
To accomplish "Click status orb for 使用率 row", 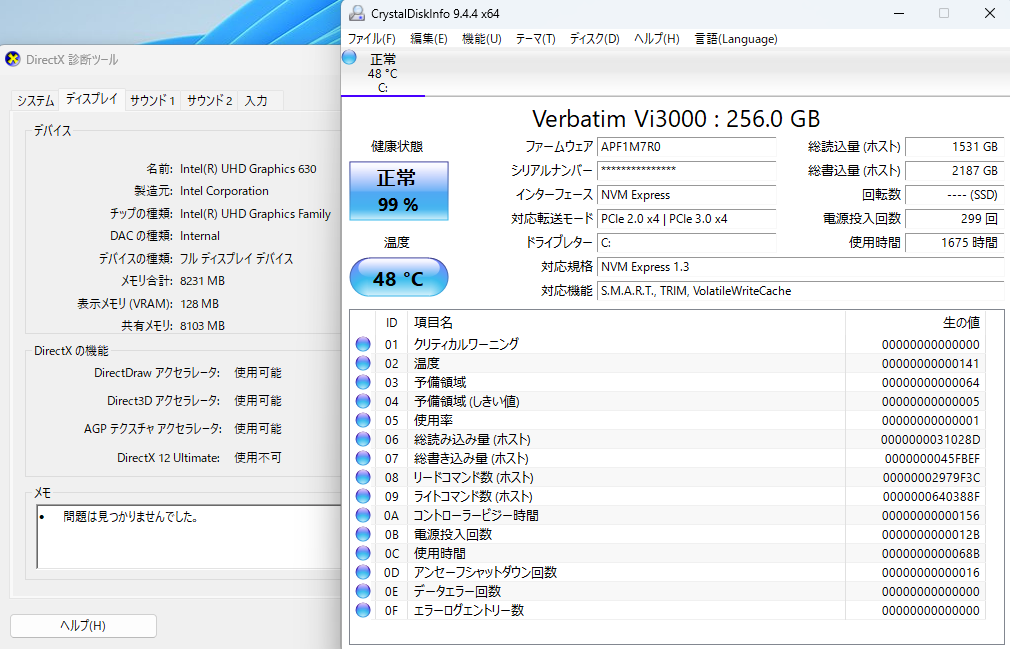I will [363, 420].
